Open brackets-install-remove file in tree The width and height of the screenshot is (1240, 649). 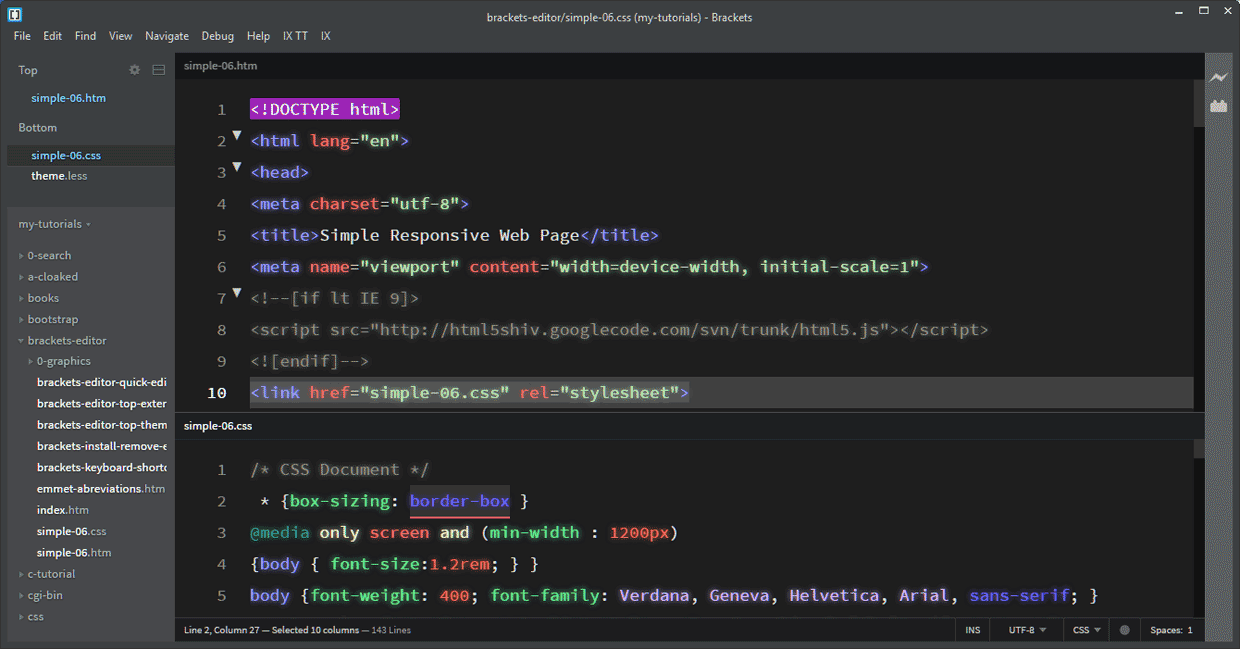point(101,446)
